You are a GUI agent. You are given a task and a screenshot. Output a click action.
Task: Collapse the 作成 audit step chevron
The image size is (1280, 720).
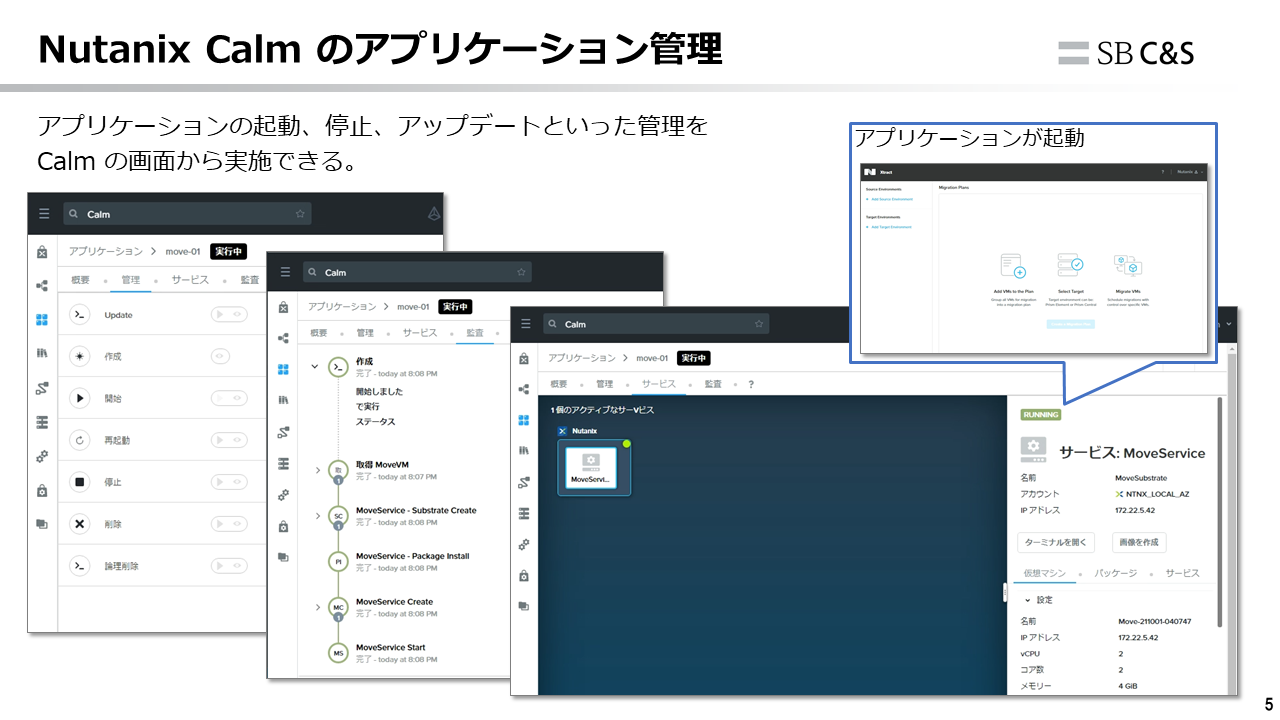tap(315, 367)
